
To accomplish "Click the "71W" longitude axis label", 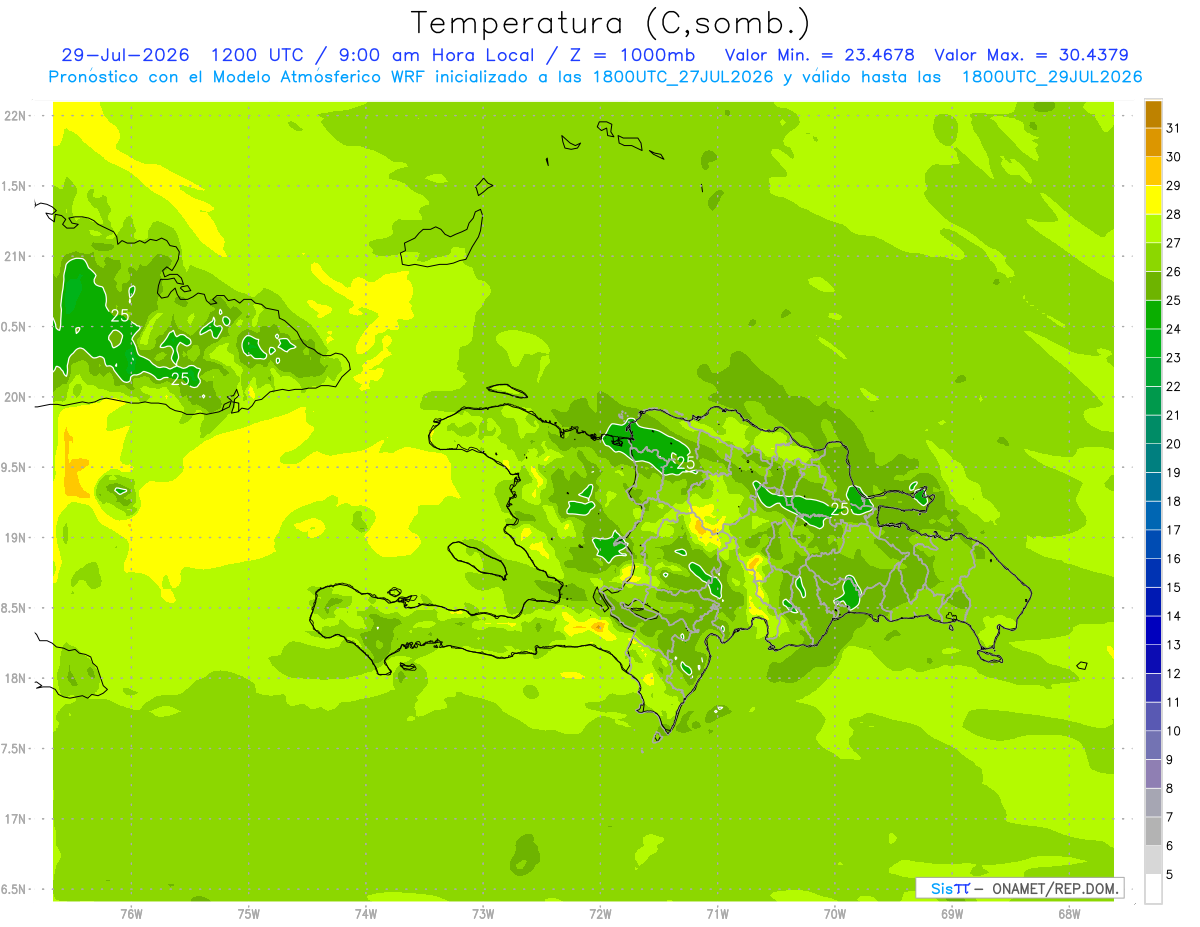I will tap(717, 913).
